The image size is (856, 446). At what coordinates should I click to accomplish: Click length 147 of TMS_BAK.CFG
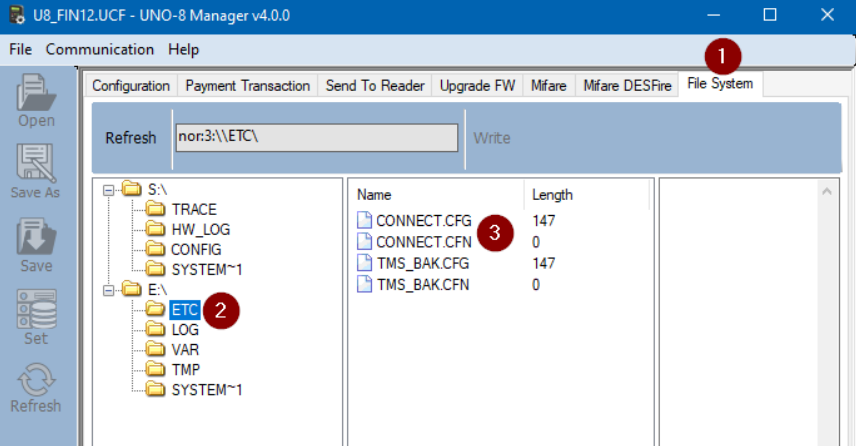(x=544, y=263)
